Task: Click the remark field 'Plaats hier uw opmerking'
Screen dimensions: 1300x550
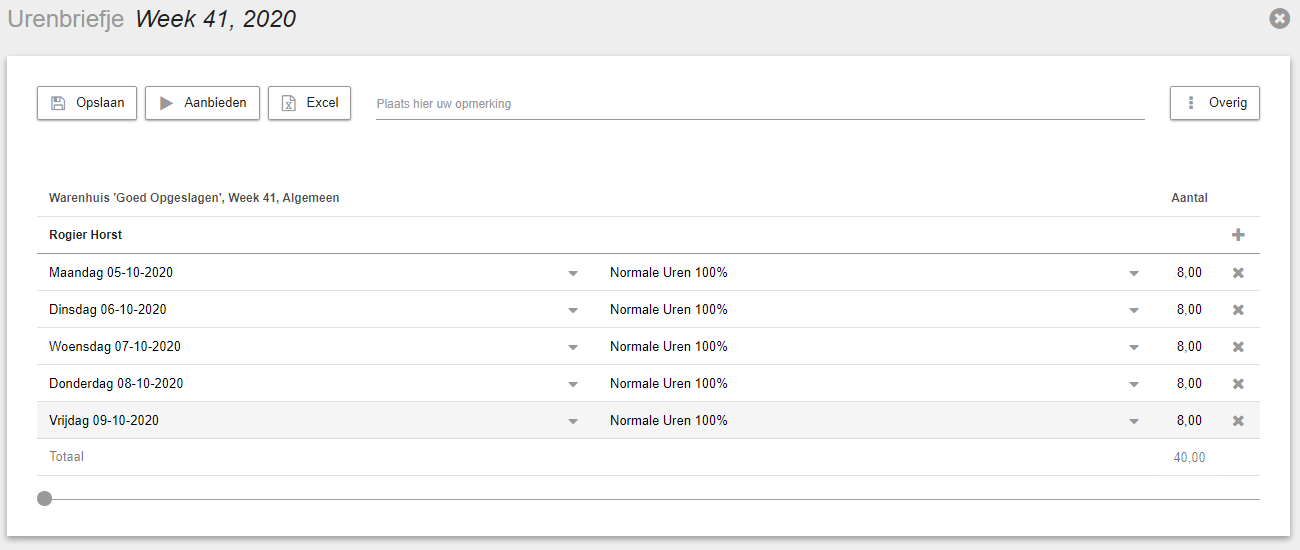Action: point(760,104)
